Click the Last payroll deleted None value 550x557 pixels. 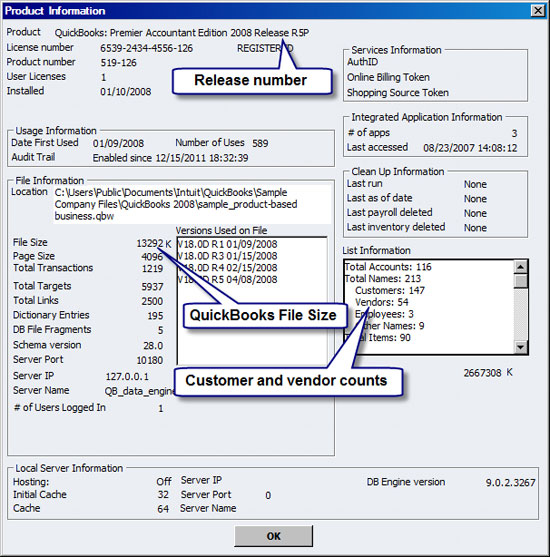(x=475, y=213)
